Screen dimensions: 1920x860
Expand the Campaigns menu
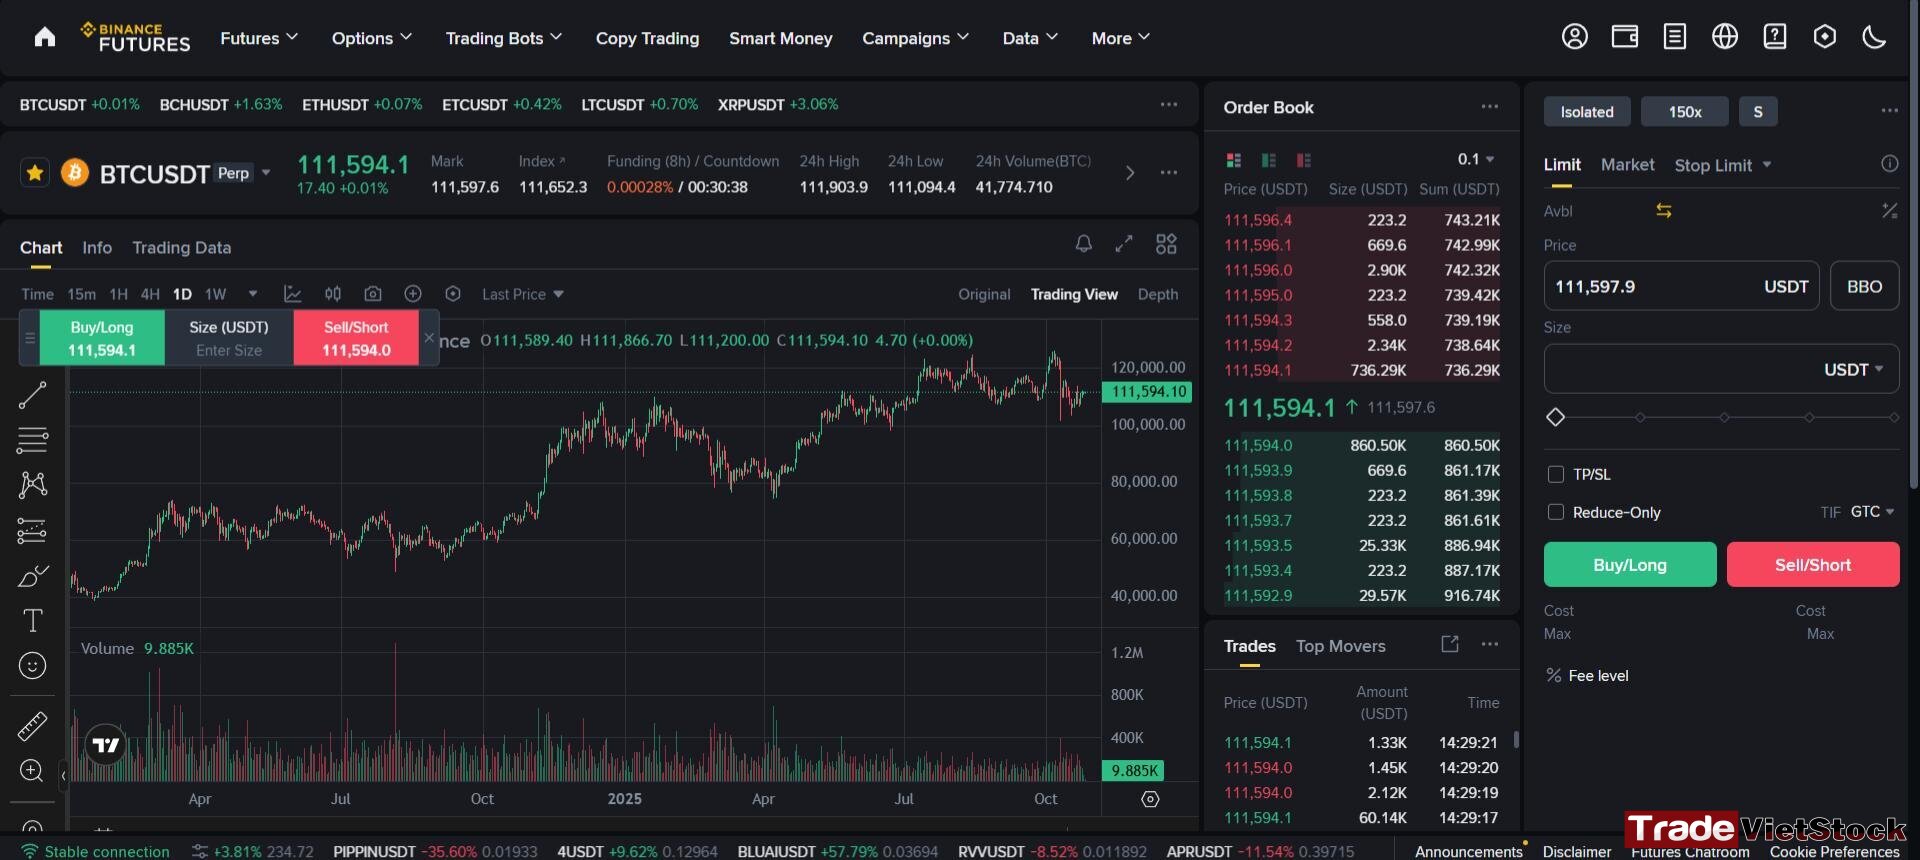916,38
